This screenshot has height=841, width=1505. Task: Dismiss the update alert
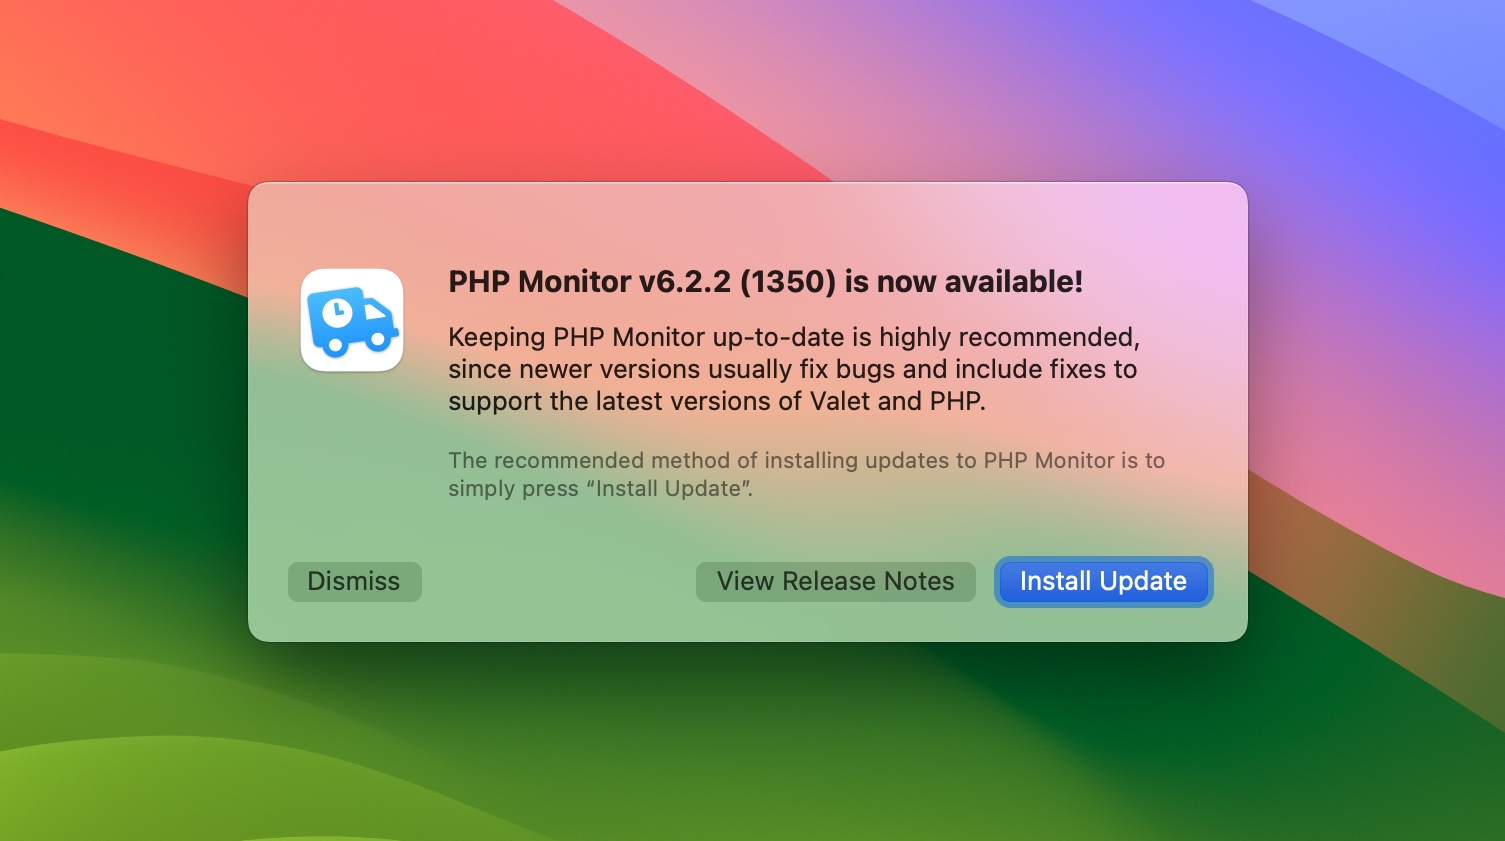[354, 581]
